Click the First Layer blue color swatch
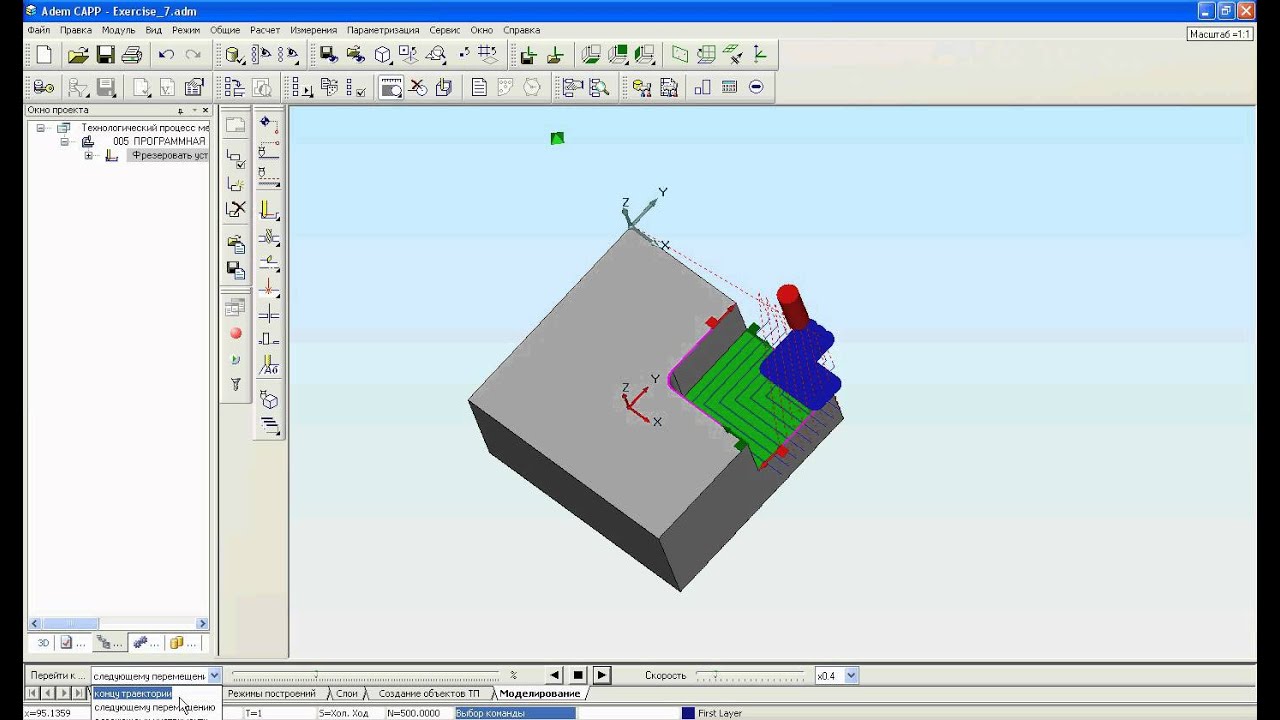 point(688,713)
